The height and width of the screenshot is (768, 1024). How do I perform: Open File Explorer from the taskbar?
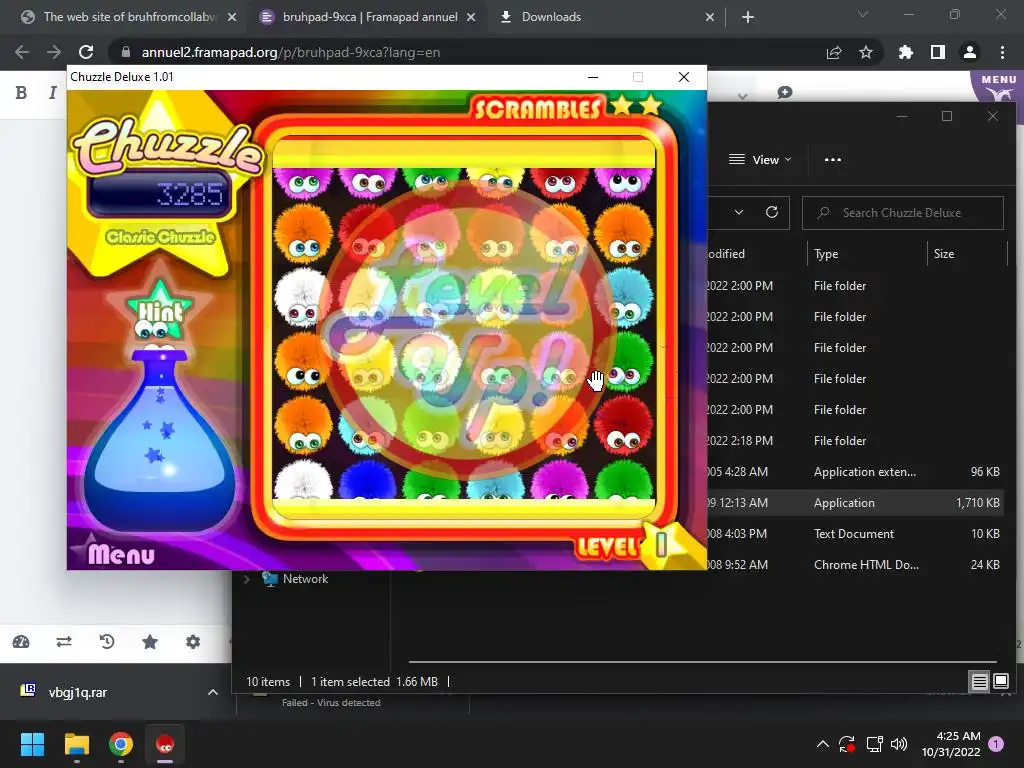coord(76,744)
